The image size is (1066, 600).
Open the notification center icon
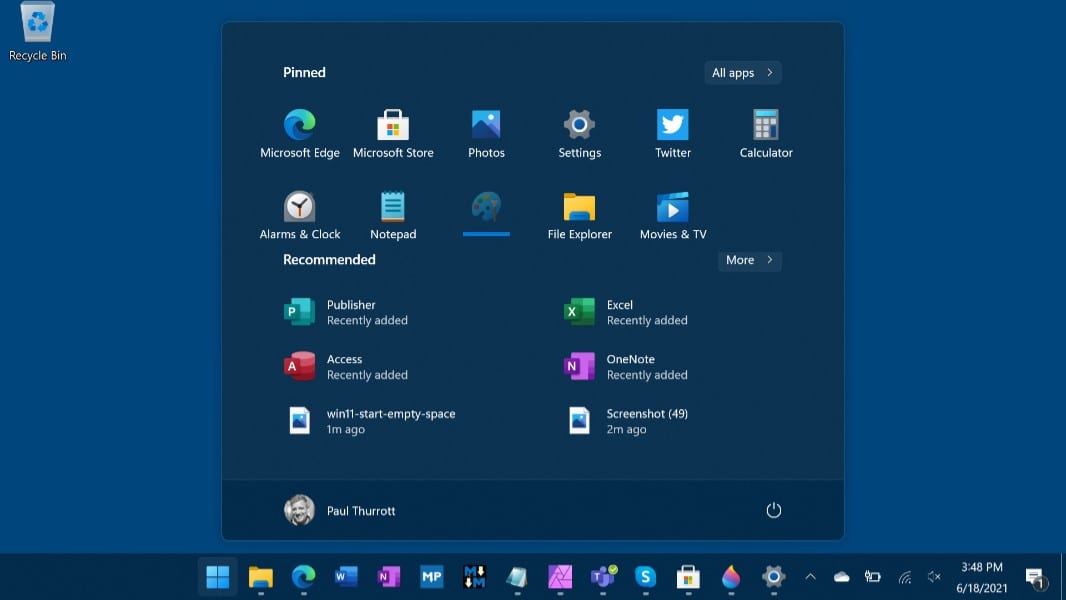point(1035,578)
